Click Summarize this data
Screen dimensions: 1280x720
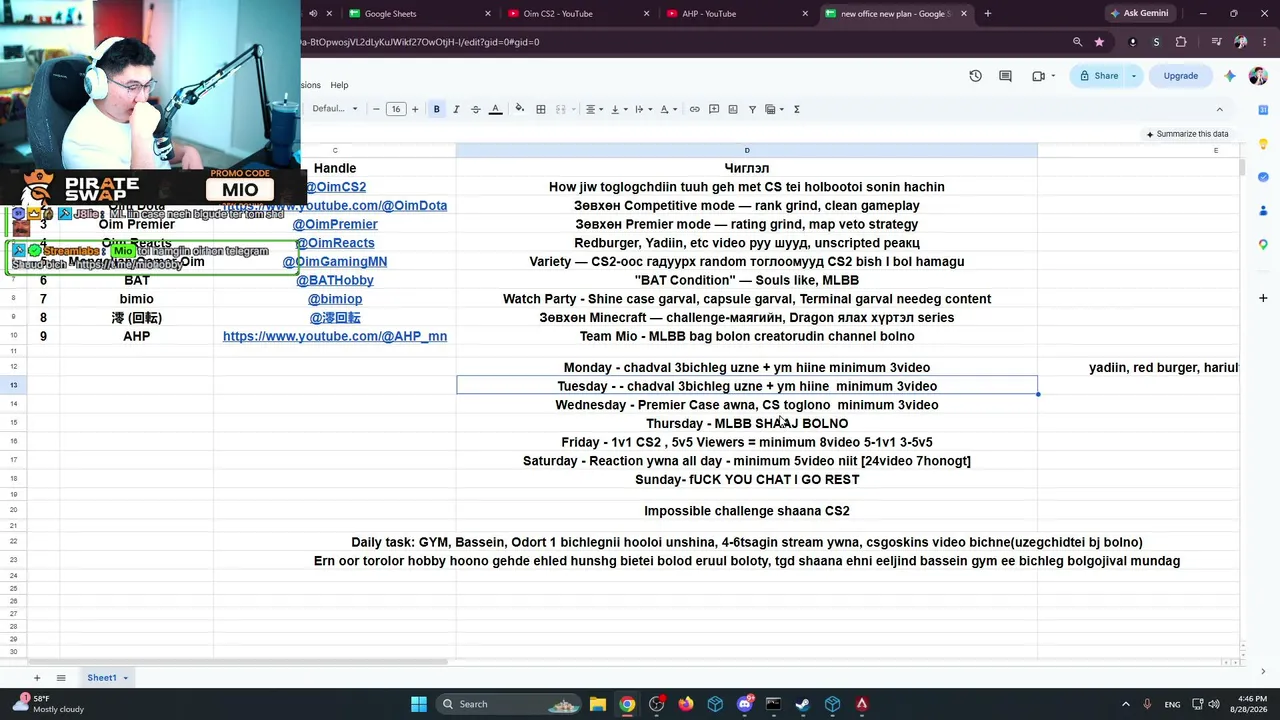point(1187,134)
